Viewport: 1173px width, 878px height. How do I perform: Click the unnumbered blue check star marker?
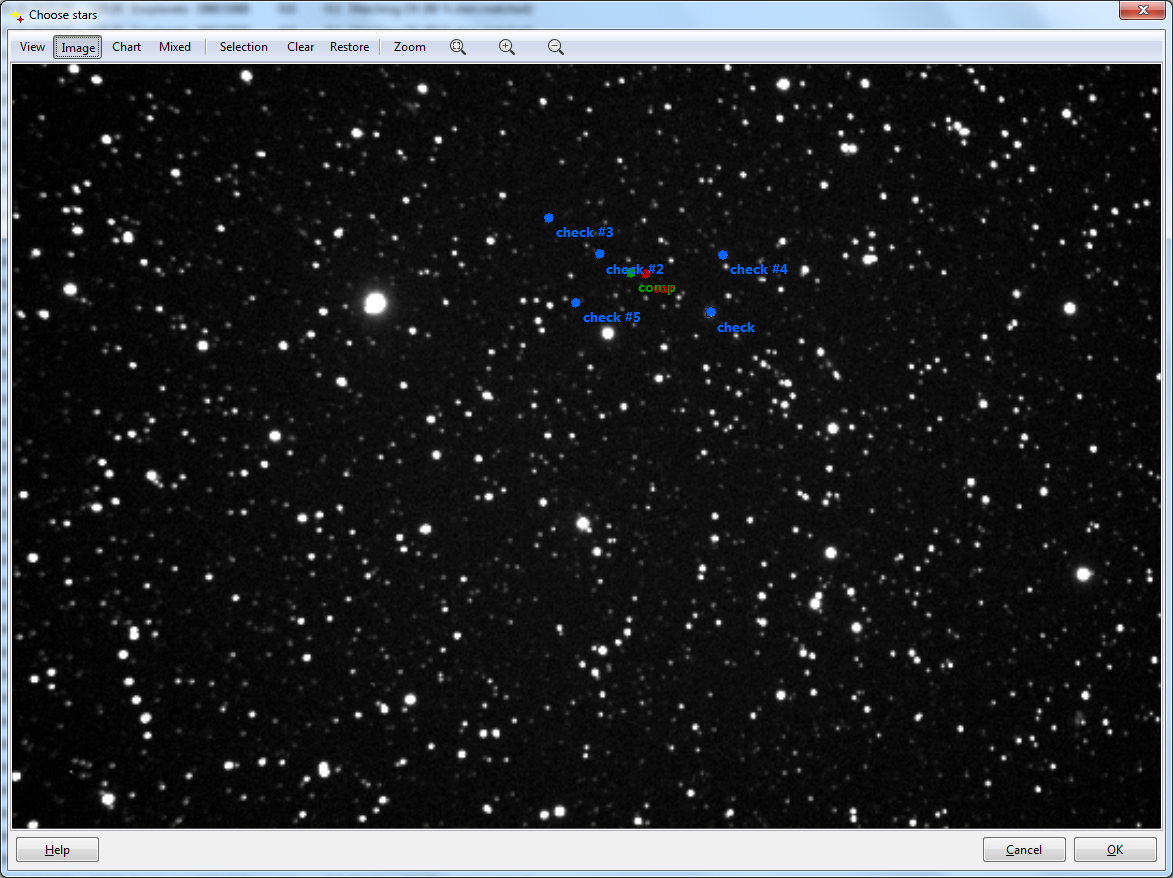[x=711, y=312]
